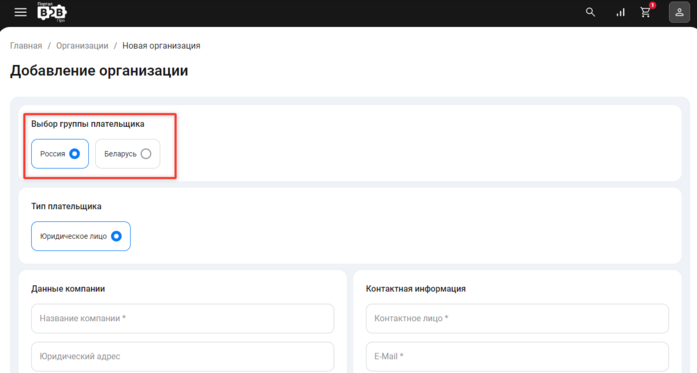Open the shopping cart

point(646,12)
